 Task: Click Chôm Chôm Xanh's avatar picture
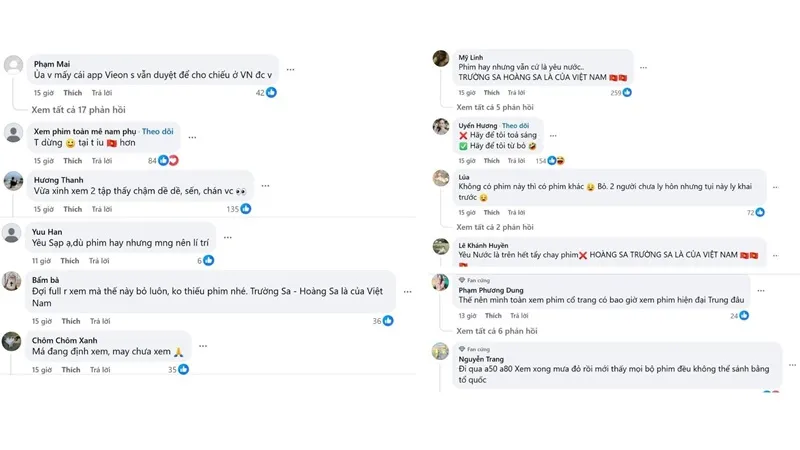[x=13, y=342]
